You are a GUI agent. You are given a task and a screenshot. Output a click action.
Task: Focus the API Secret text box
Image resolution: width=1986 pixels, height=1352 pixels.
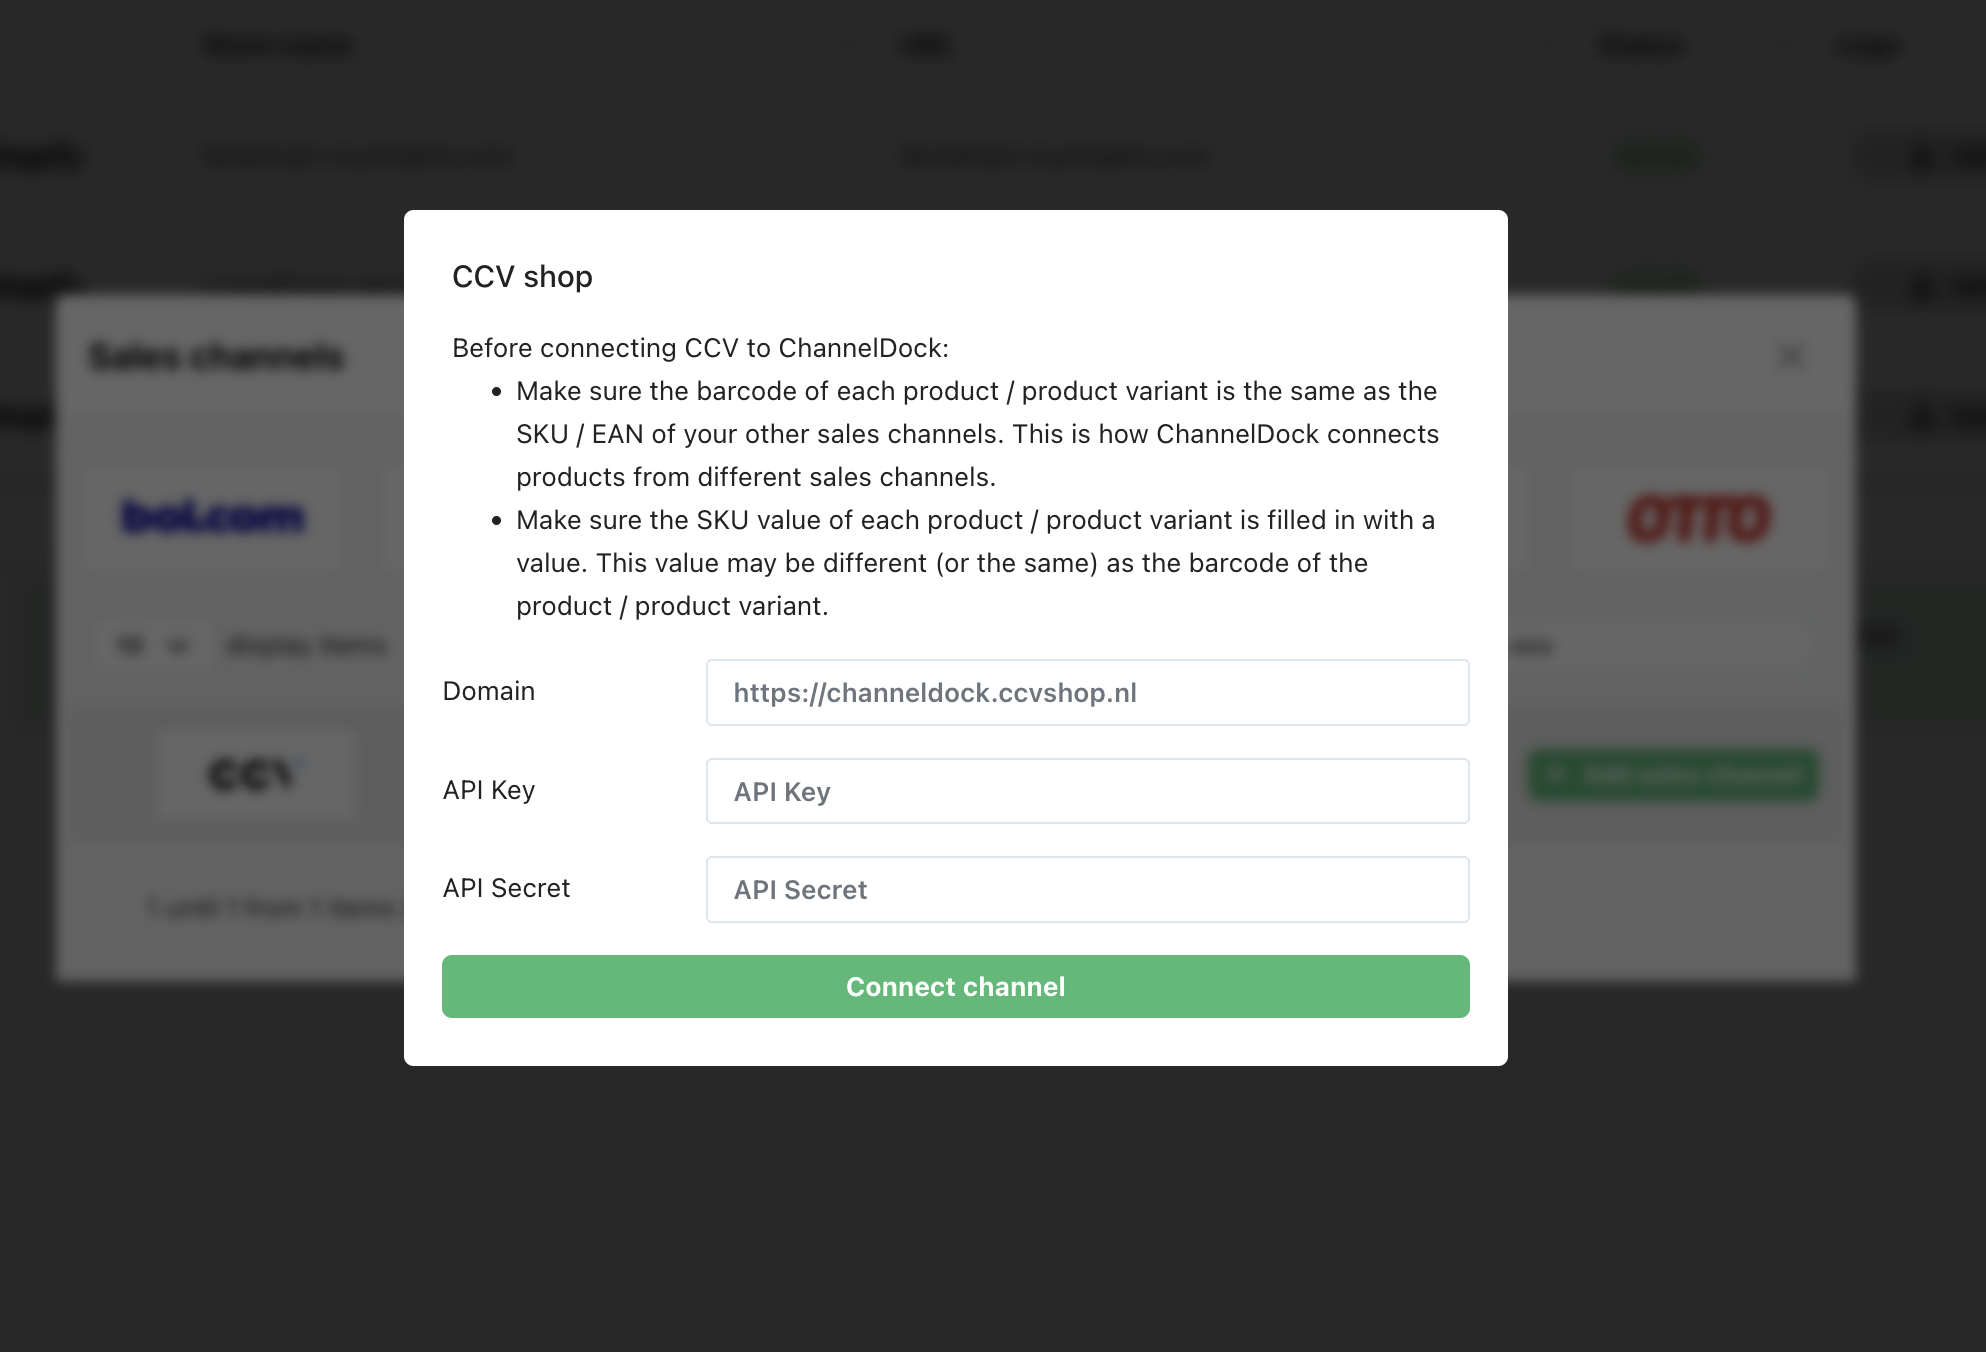(1087, 889)
